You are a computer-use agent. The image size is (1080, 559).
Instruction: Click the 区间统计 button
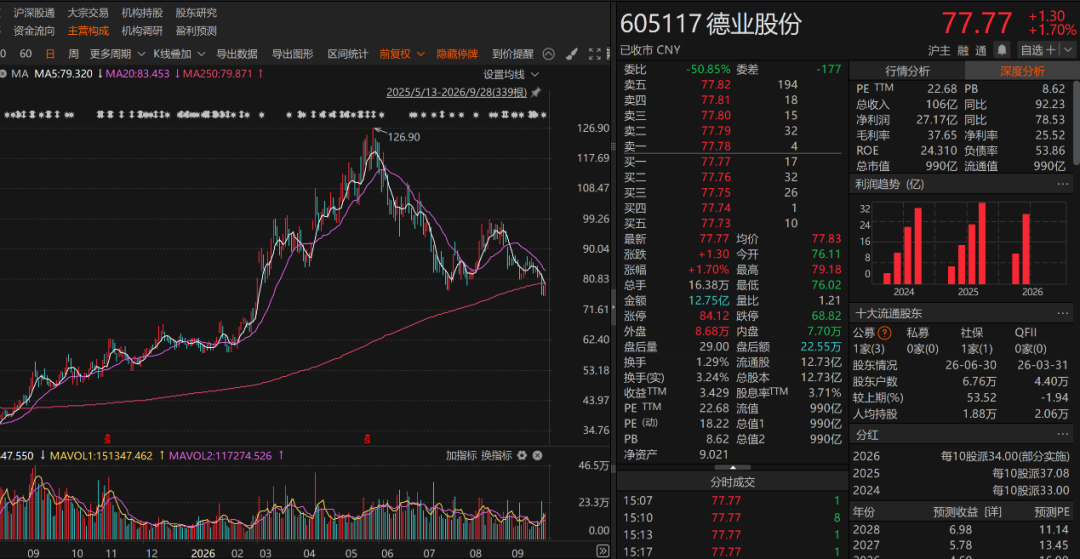pos(347,54)
